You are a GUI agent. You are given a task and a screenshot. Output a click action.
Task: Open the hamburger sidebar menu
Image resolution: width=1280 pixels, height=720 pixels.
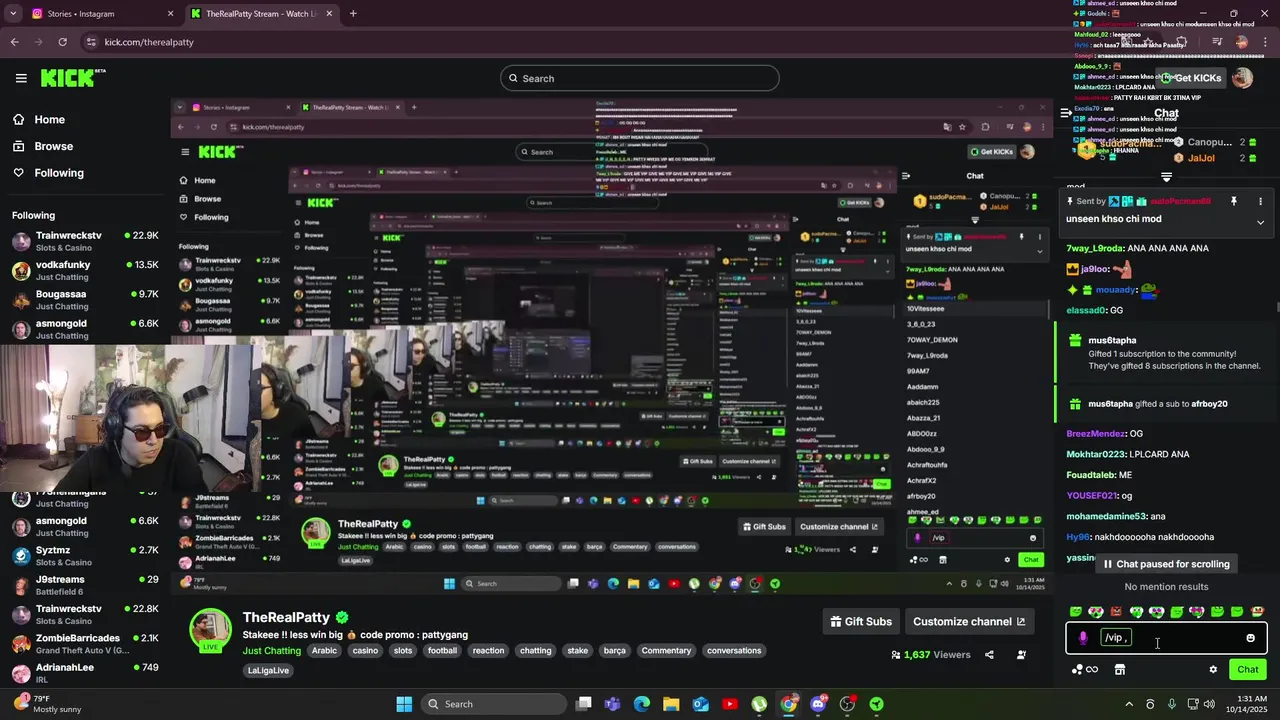(21, 78)
